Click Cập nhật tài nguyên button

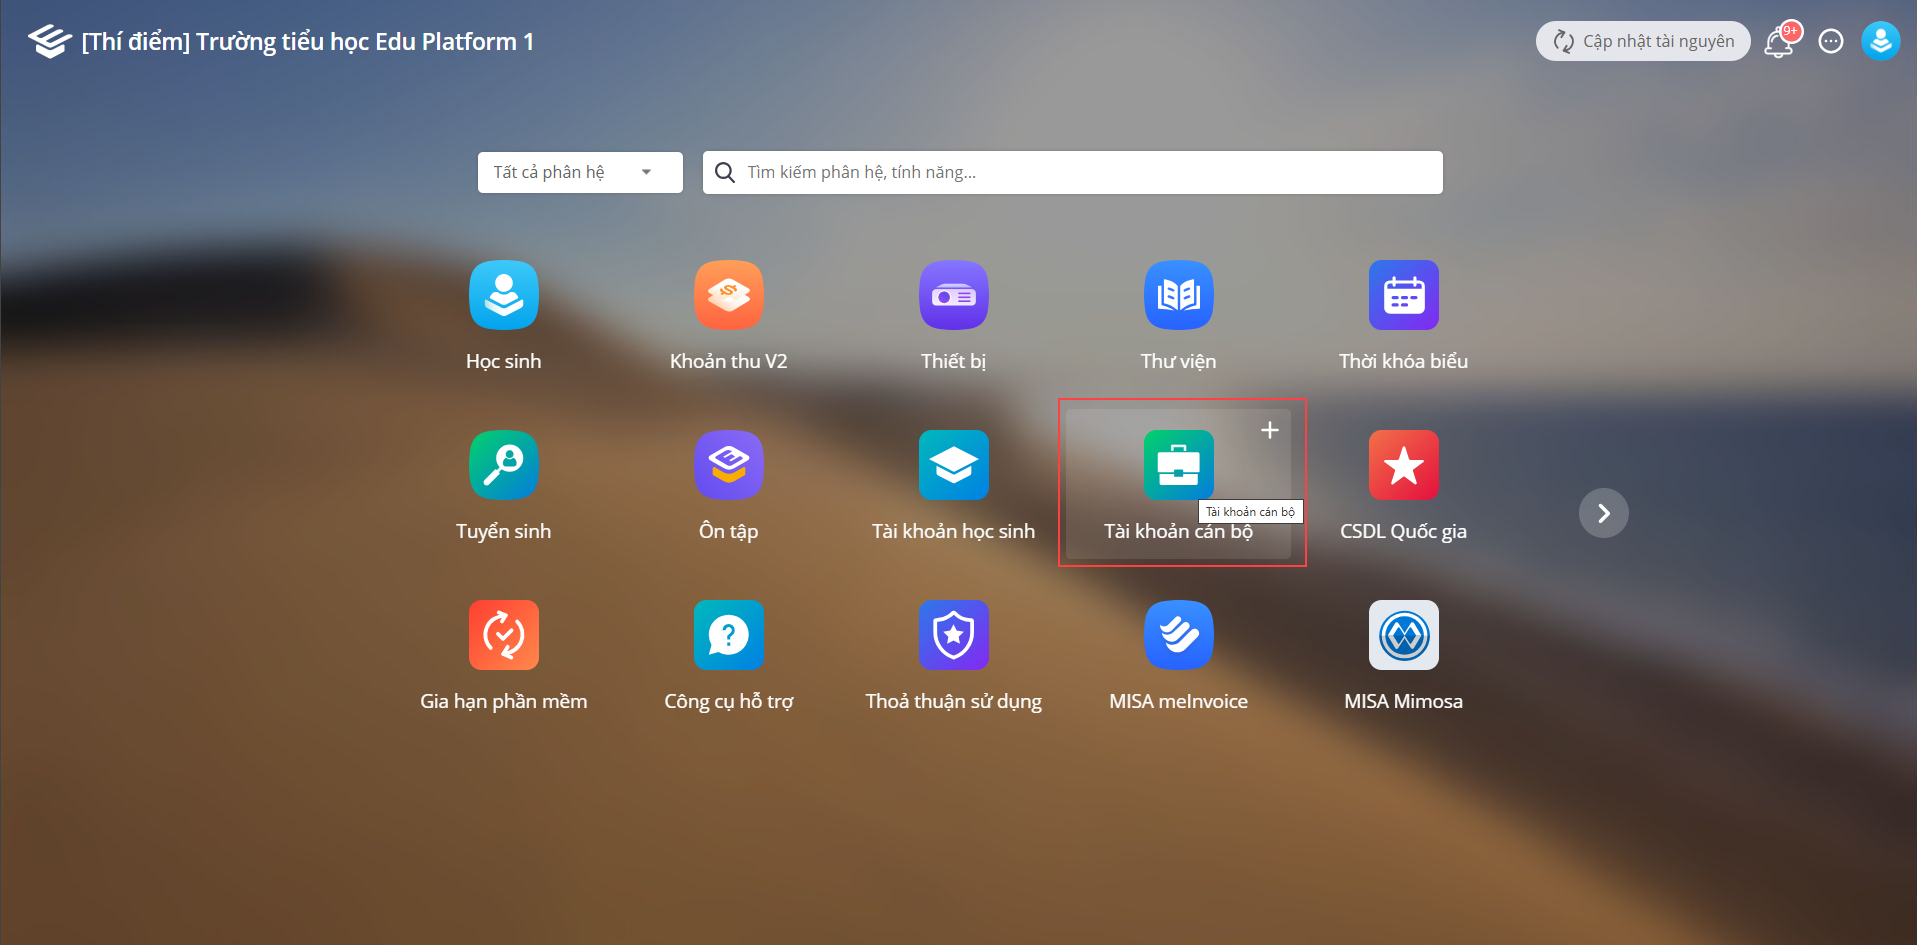[1643, 41]
